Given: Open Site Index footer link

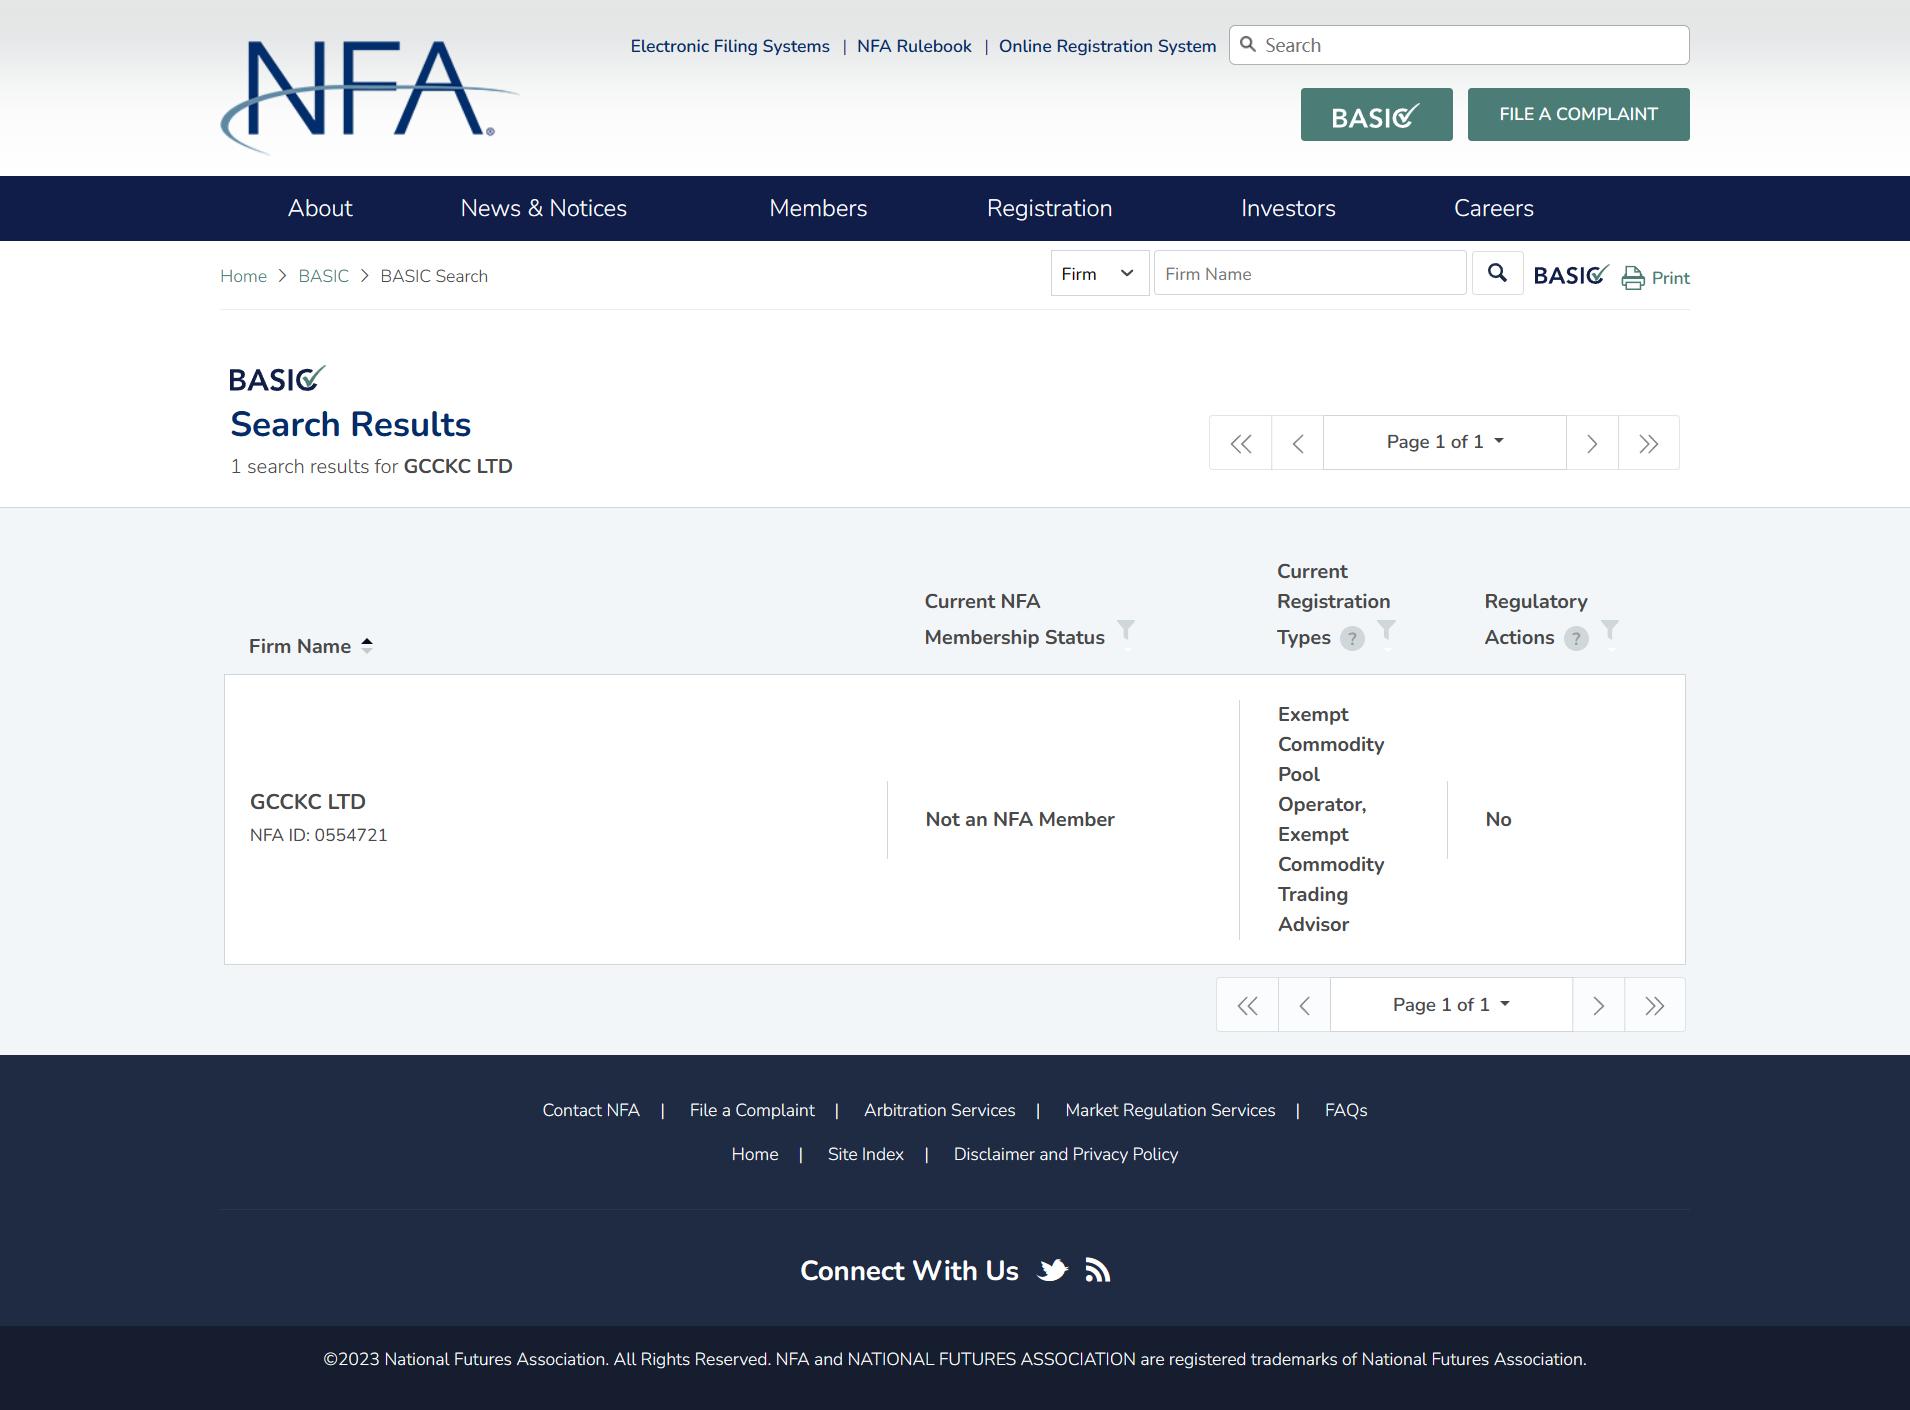Looking at the screenshot, I should 866,1154.
